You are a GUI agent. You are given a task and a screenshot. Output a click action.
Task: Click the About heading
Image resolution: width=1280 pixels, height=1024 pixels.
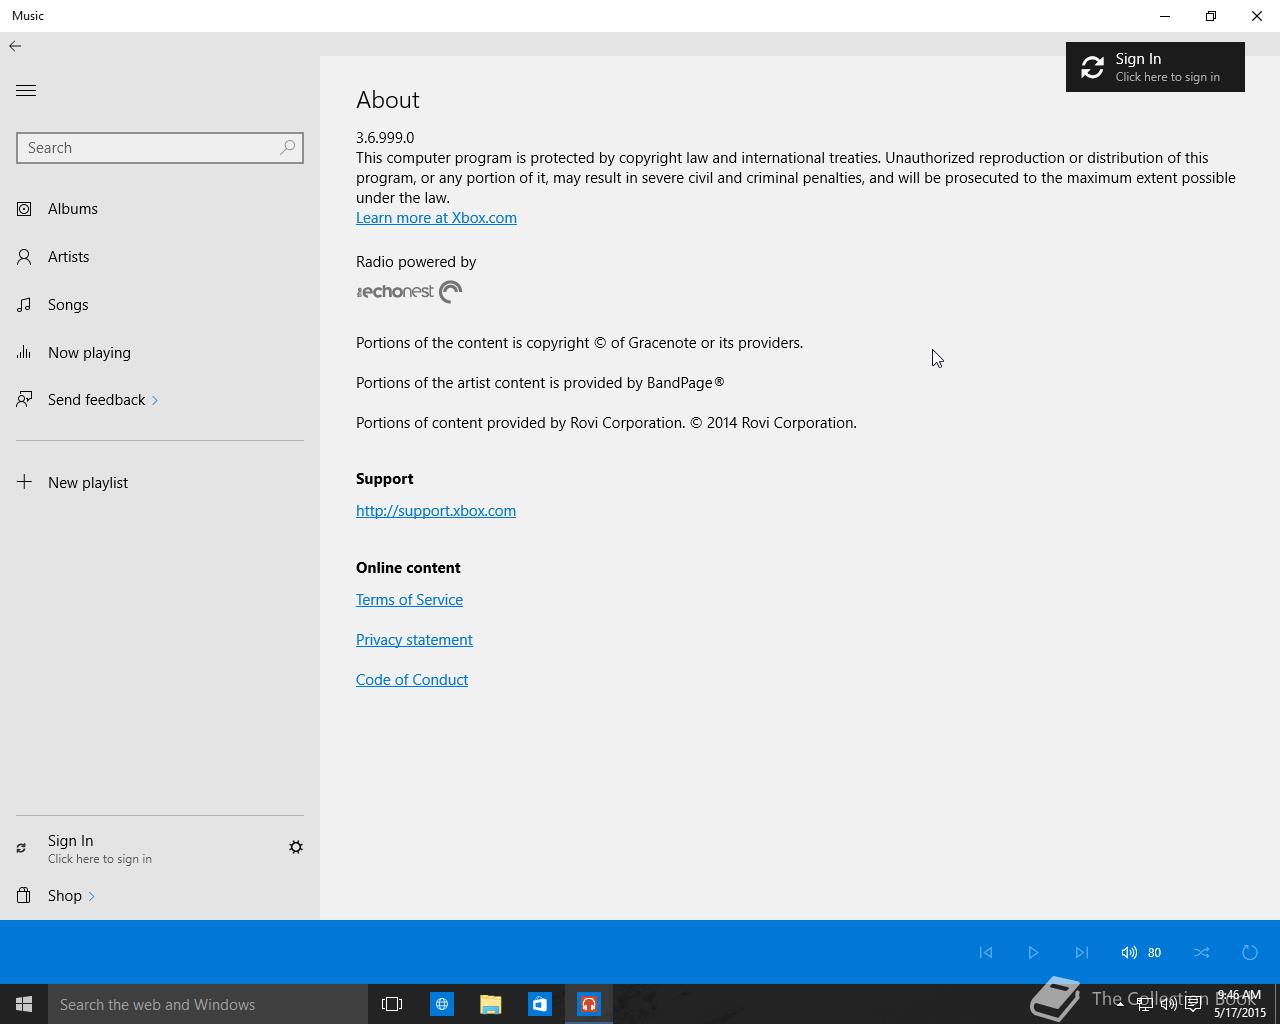pyautogui.click(x=388, y=100)
